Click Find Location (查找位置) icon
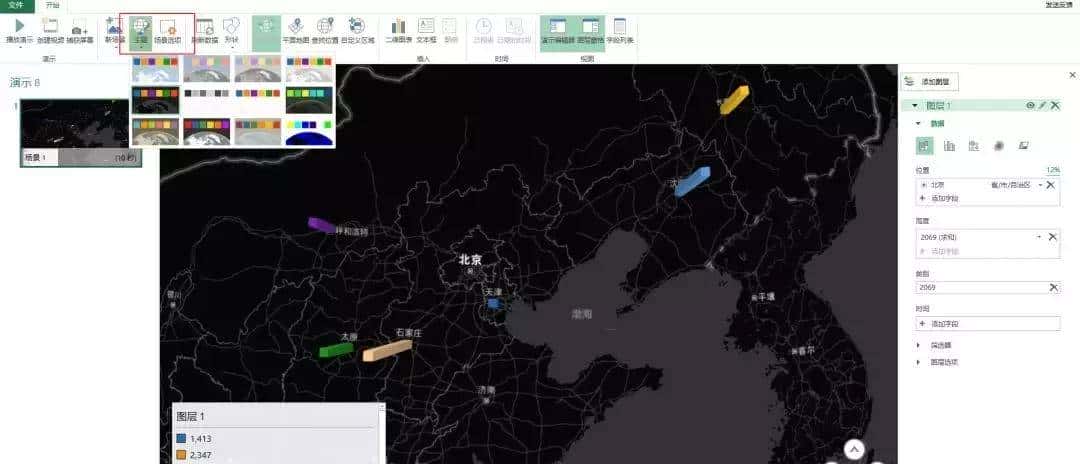Screen dimensions: 1080x464 point(326,29)
